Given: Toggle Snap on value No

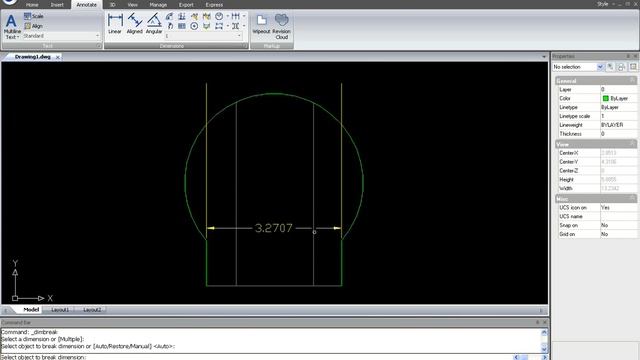Looking at the screenshot, I should 618,225.
